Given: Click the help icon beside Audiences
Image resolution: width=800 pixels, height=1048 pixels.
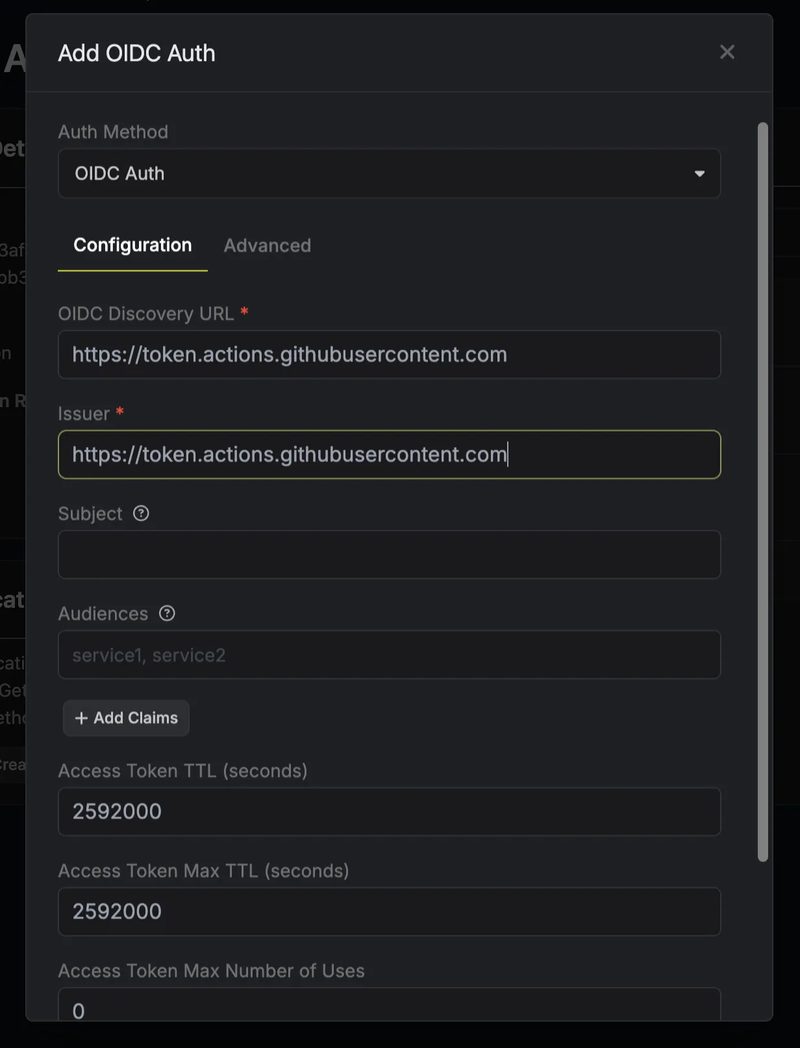Looking at the screenshot, I should 167,613.
